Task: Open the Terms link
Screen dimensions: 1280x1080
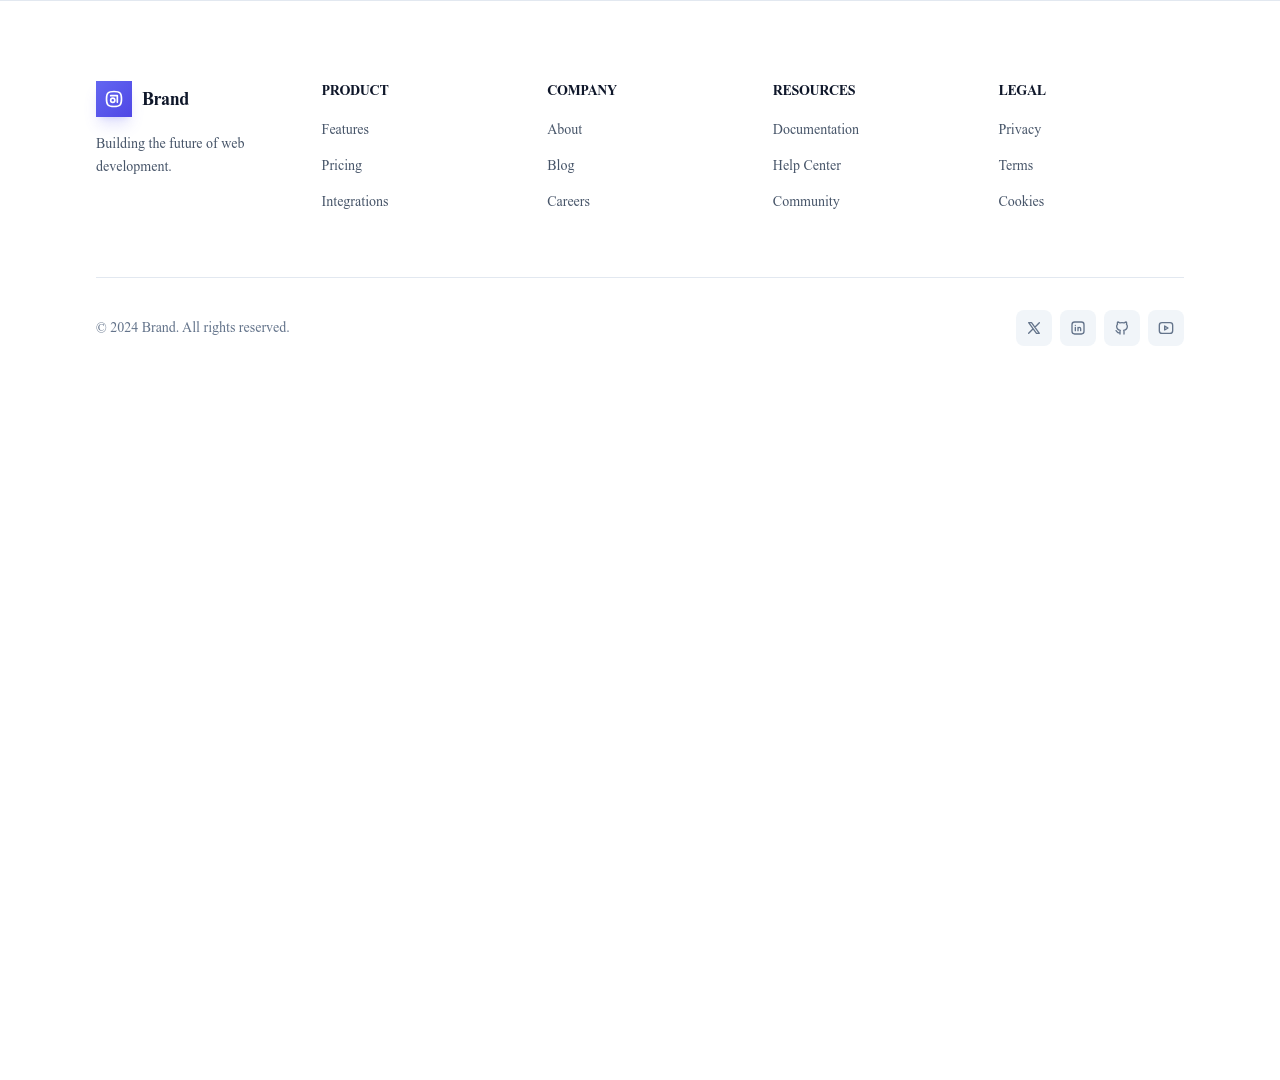Action: coord(1015,165)
